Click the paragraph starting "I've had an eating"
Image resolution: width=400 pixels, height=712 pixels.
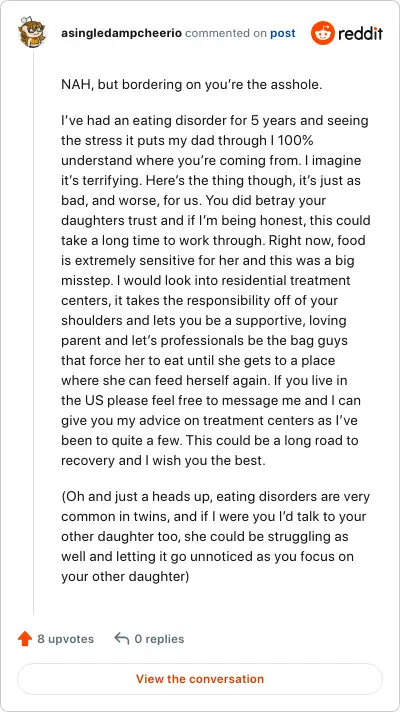(216, 291)
